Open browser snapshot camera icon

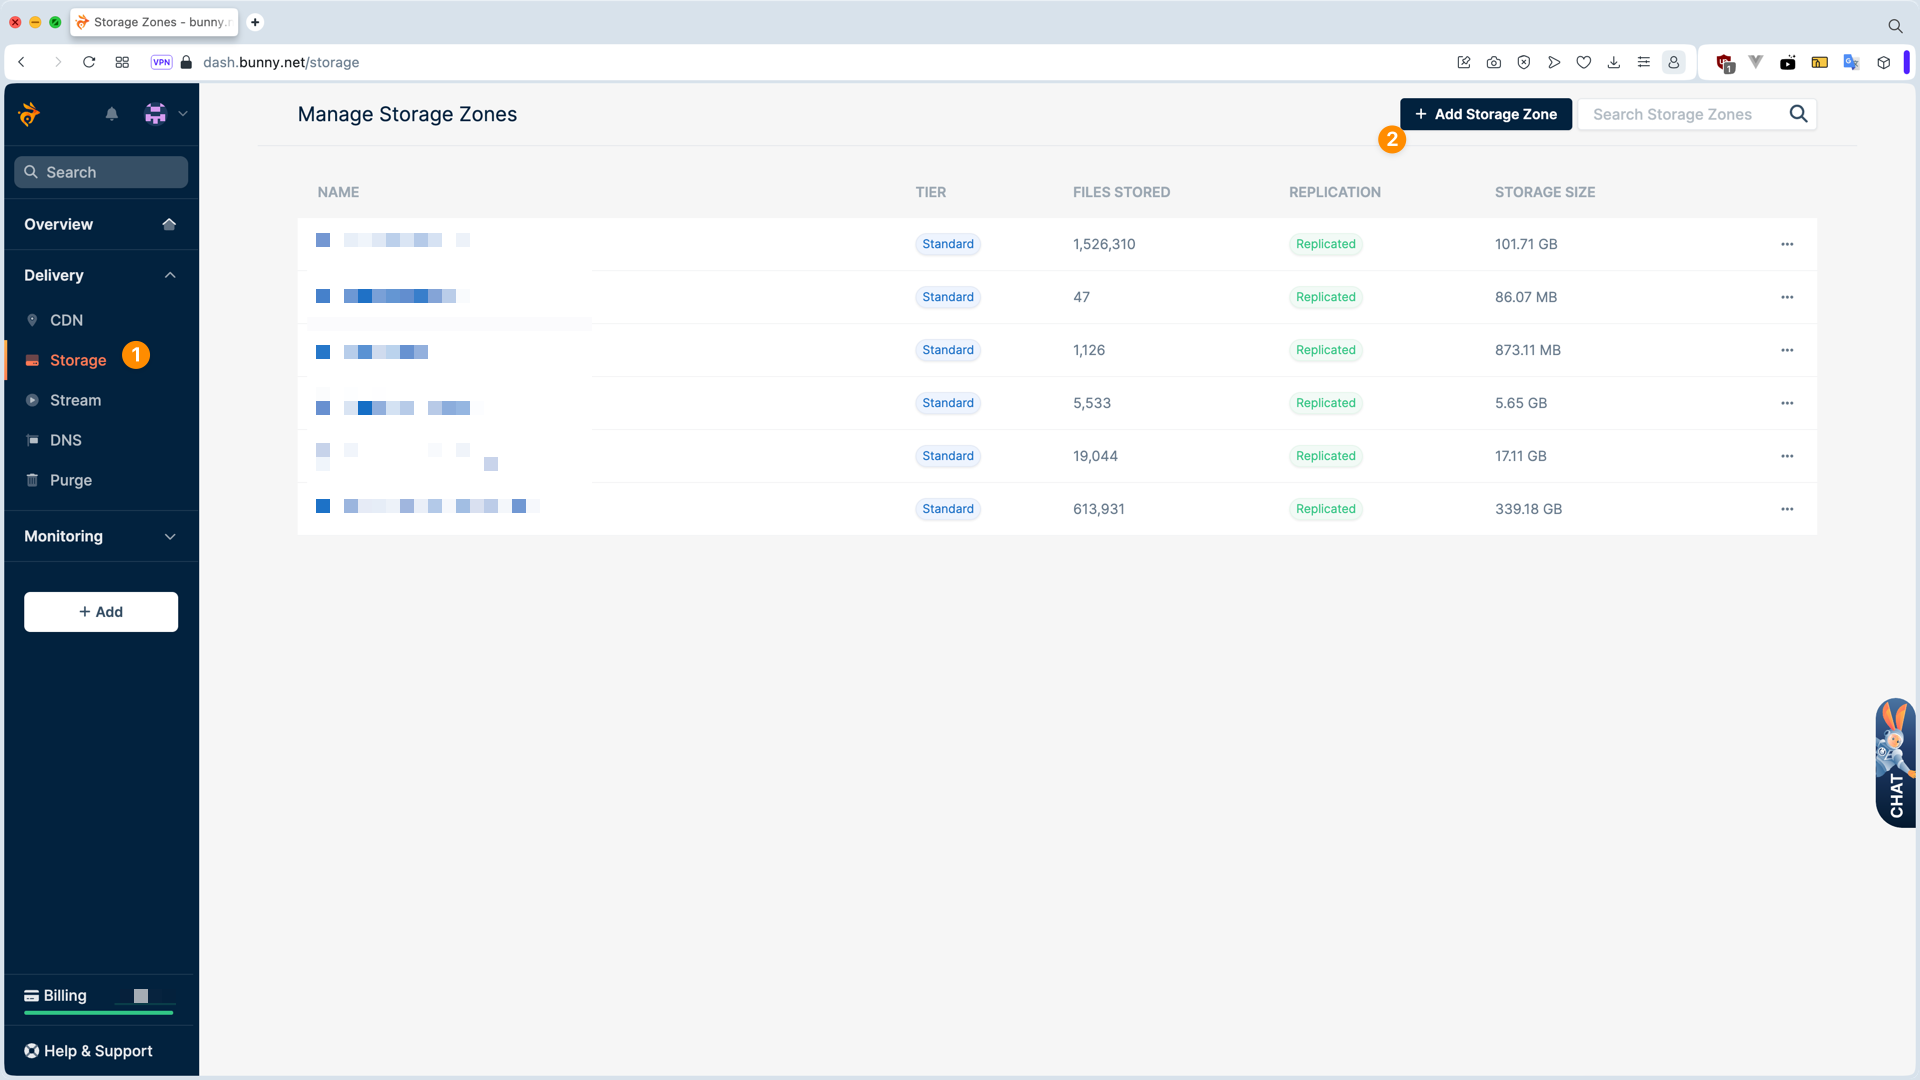pyautogui.click(x=1493, y=62)
